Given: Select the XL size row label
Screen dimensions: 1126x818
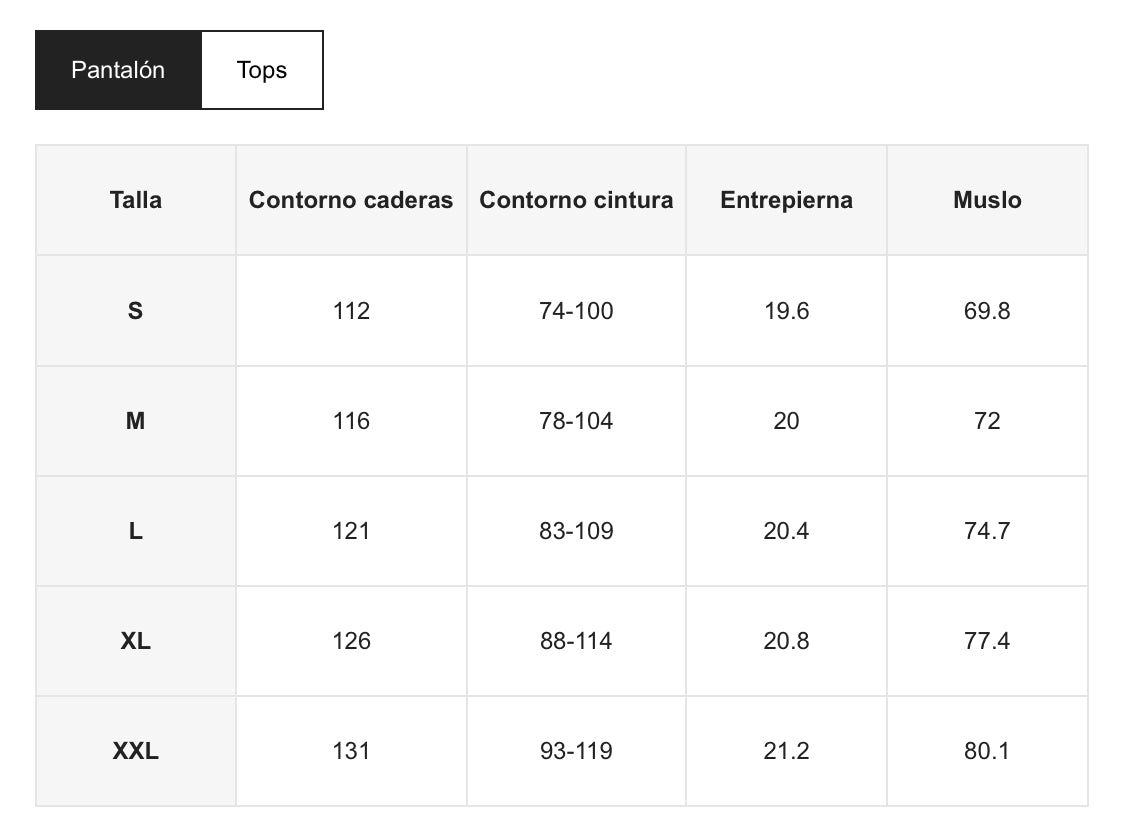Looking at the screenshot, I should [x=136, y=641].
